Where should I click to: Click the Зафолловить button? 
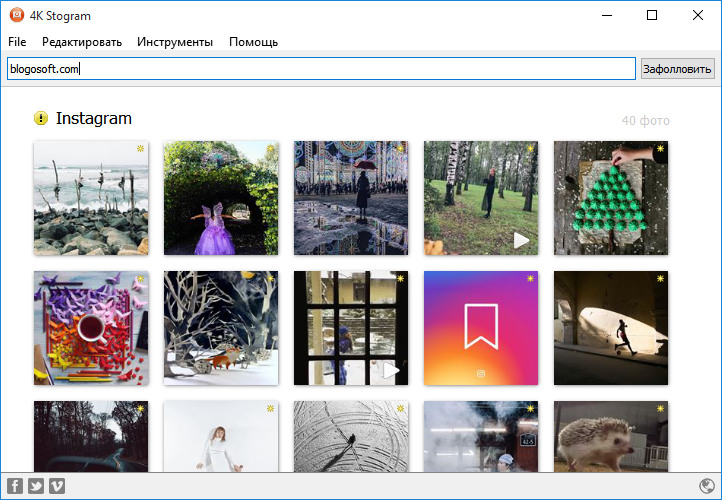(677, 69)
